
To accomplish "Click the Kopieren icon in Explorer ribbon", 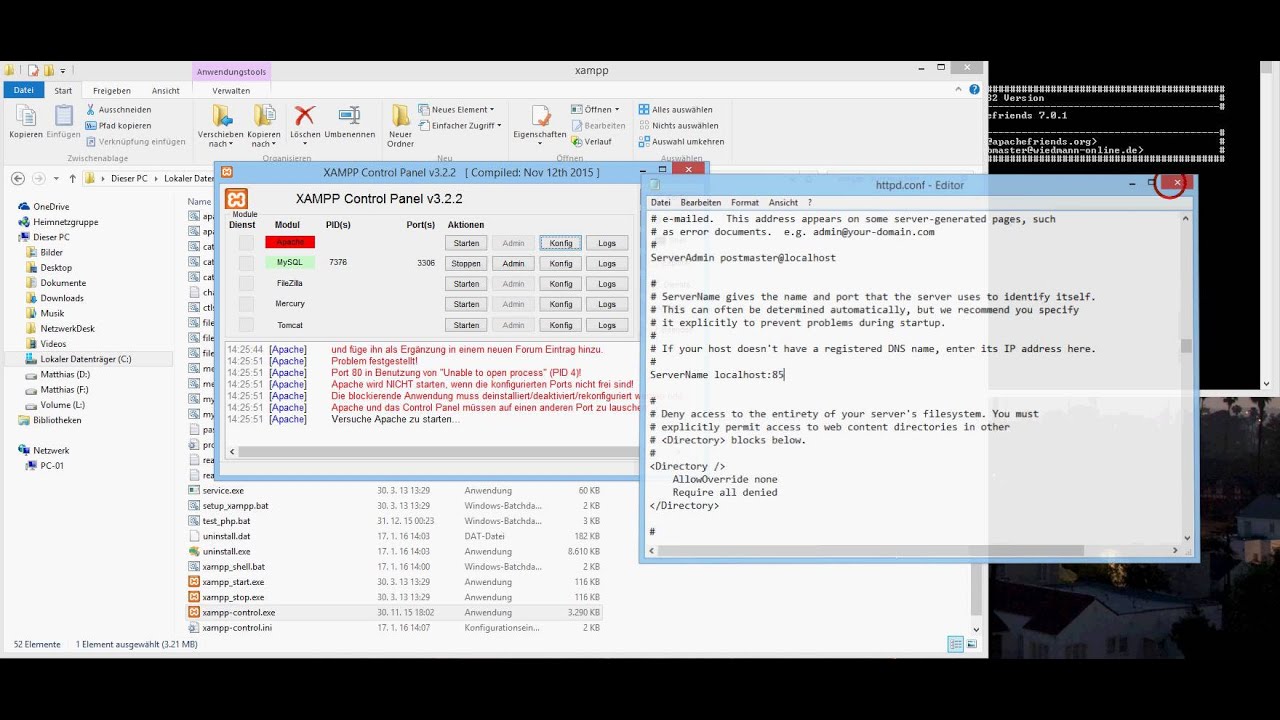I will [25, 116].
